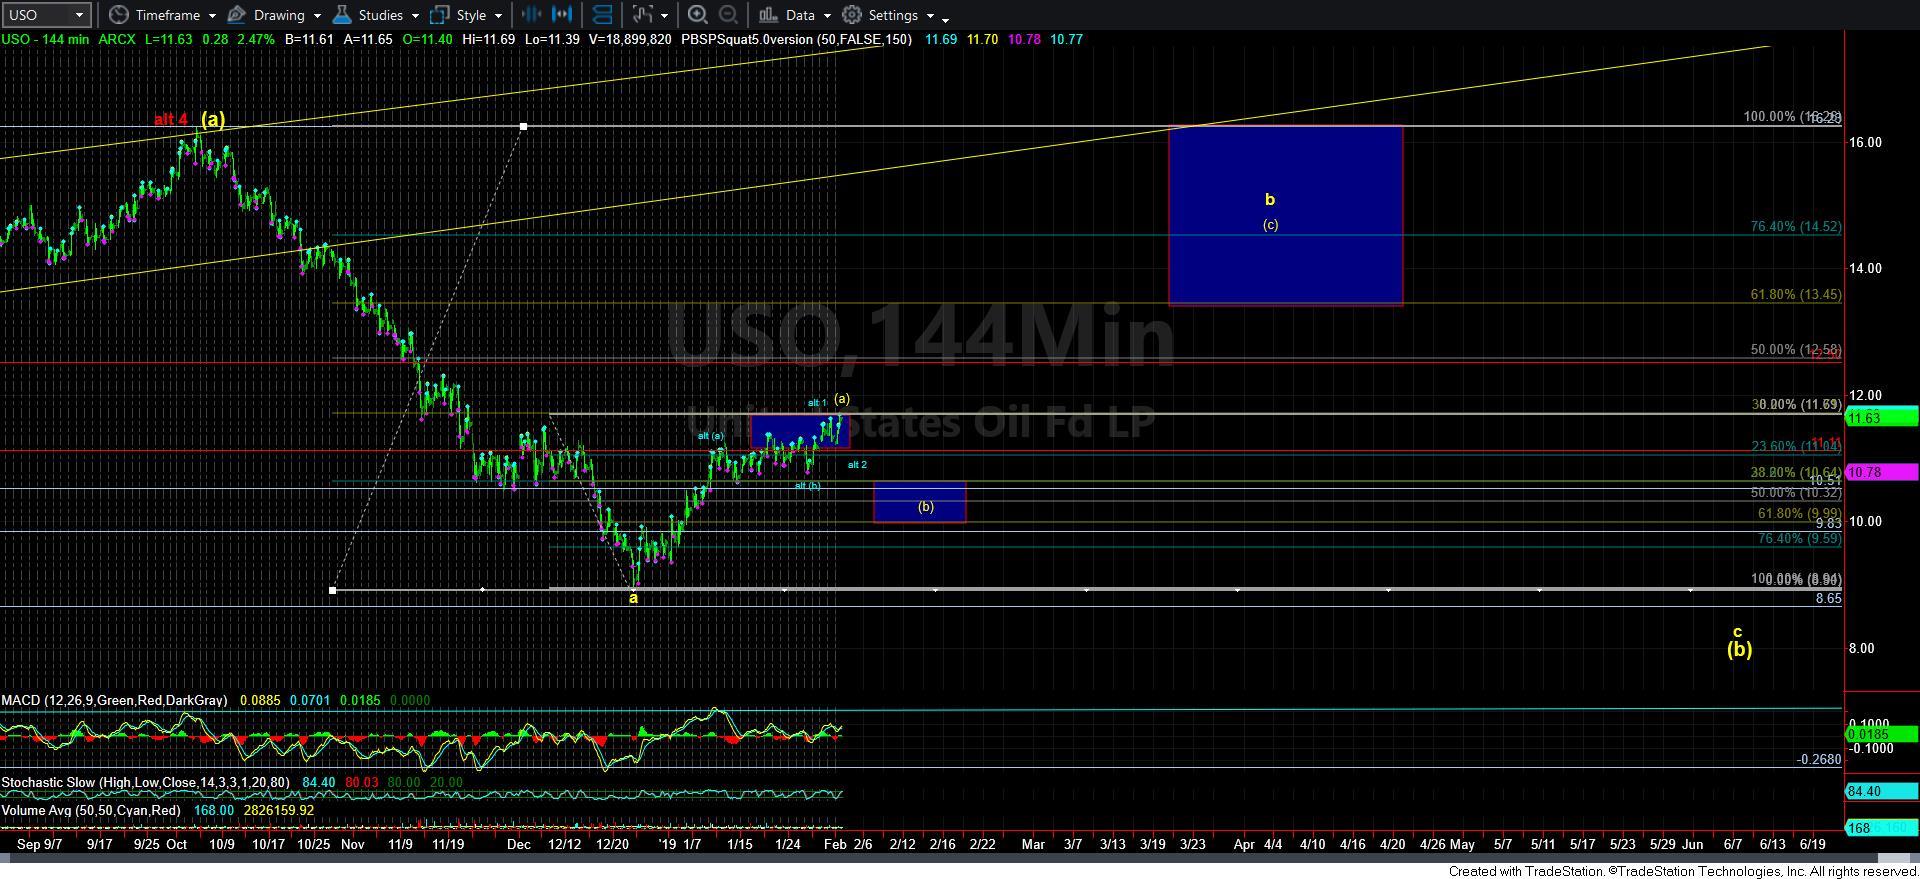1920x879 pixels.
Task: Increase bar spacing with expand-bars icon
Action: tap(563, 15)
